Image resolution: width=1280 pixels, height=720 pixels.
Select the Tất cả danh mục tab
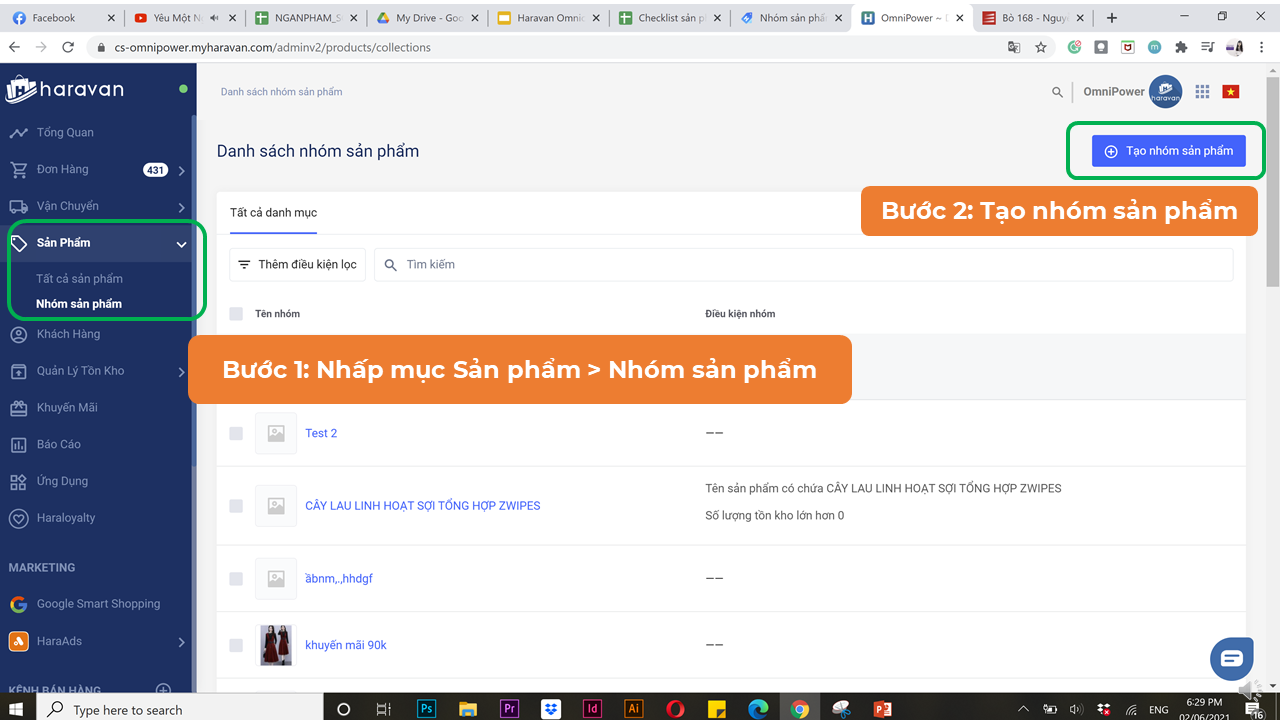tap(273, 213)
